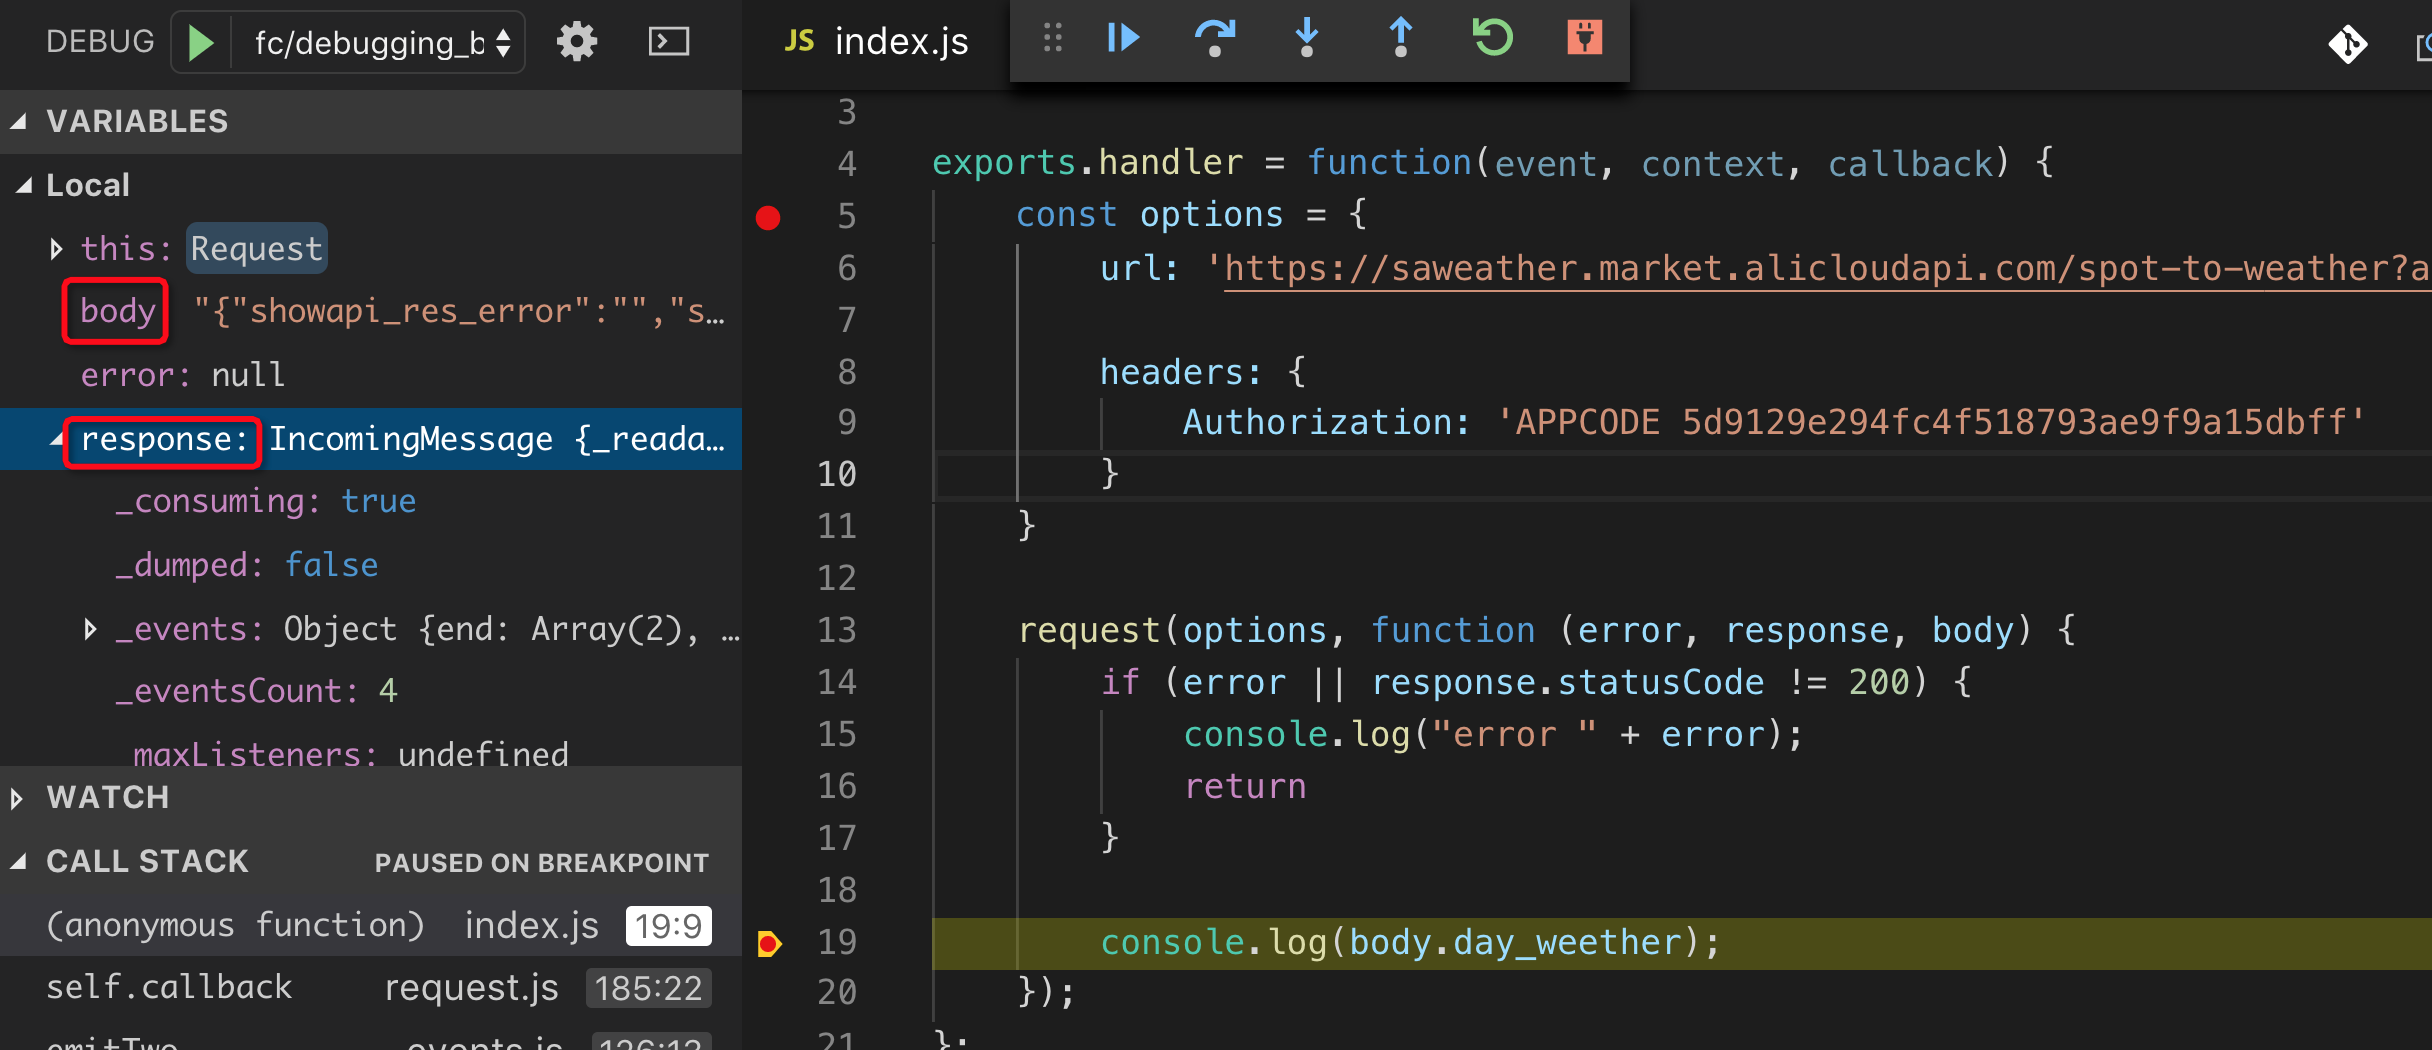
Task: Click the headers: { line
Action: point(1203,372)
